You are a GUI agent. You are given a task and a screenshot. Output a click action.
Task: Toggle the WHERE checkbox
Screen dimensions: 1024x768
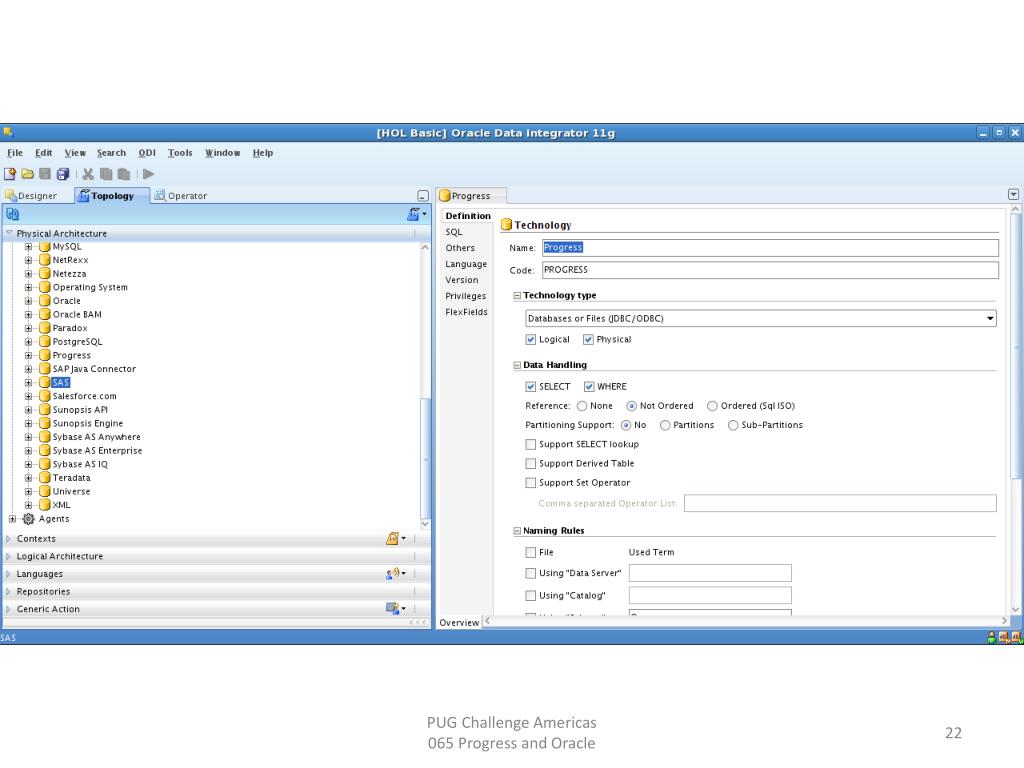pyautogui.click(x=588, y=387)
